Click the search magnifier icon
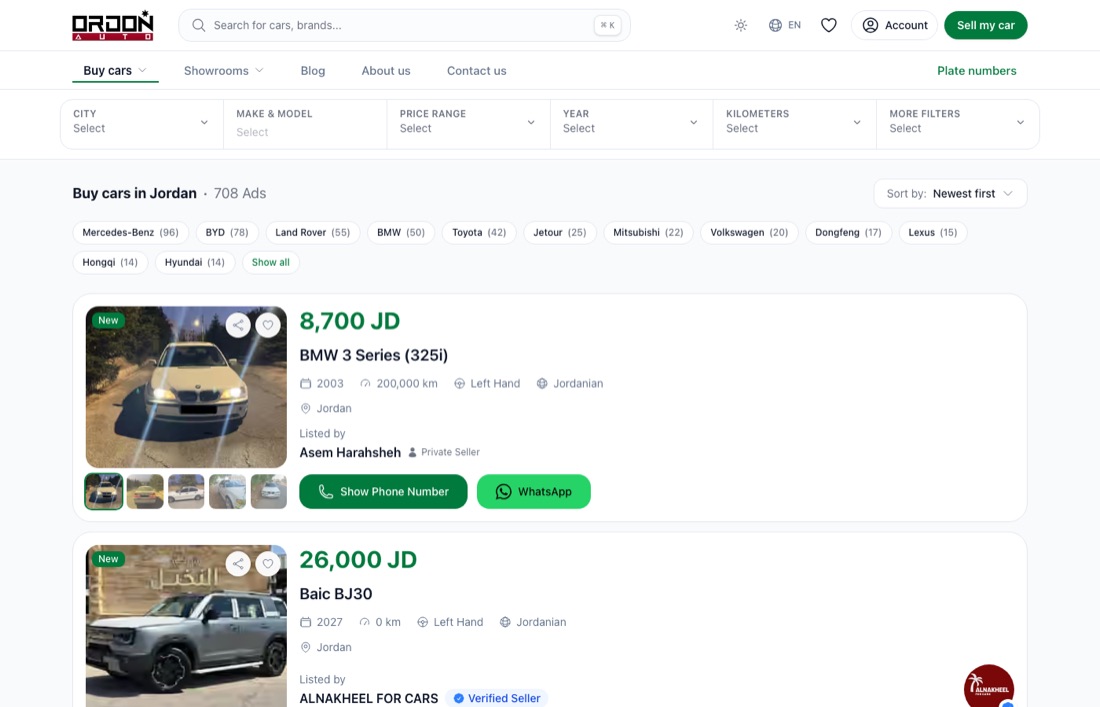This screenshot has width=1100, height=707. pos(199,25)
